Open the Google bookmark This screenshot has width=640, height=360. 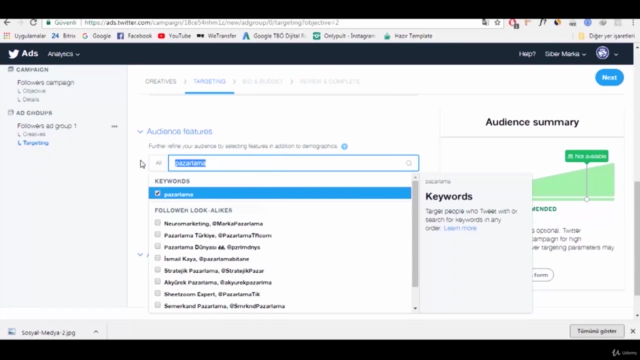pos(96,36)
